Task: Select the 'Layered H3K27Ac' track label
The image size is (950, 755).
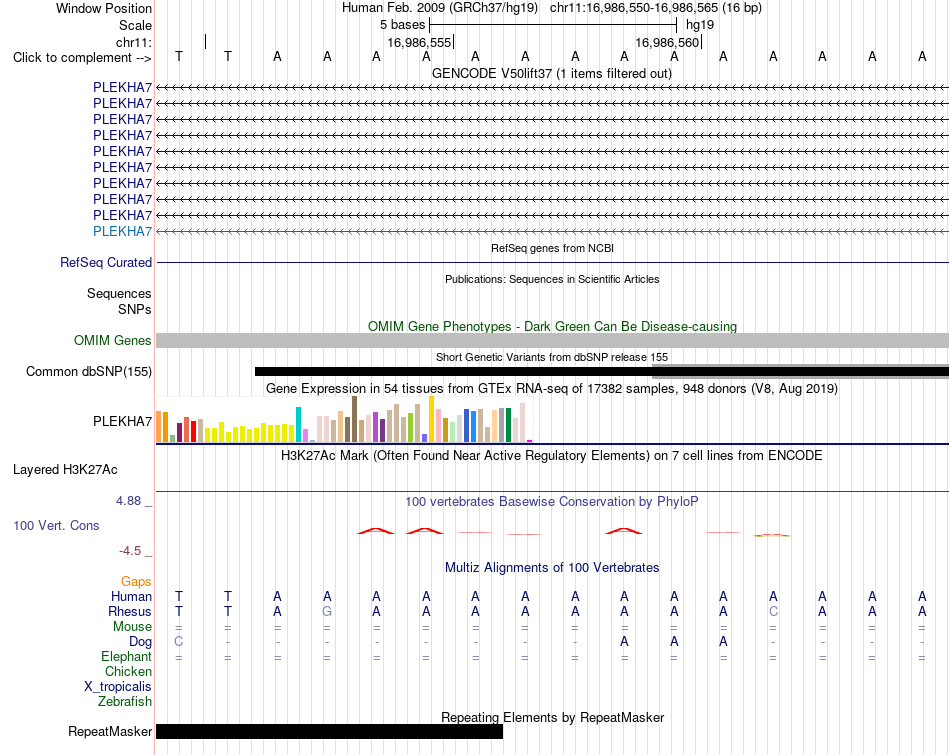Action: pos(65,470)
